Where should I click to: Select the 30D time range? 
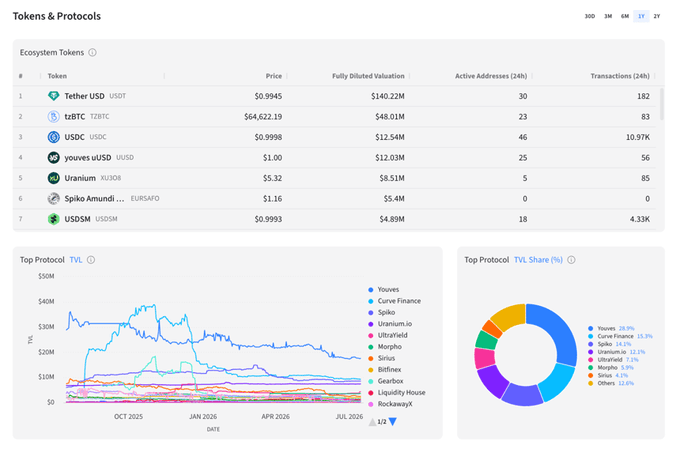pos(589,16)
